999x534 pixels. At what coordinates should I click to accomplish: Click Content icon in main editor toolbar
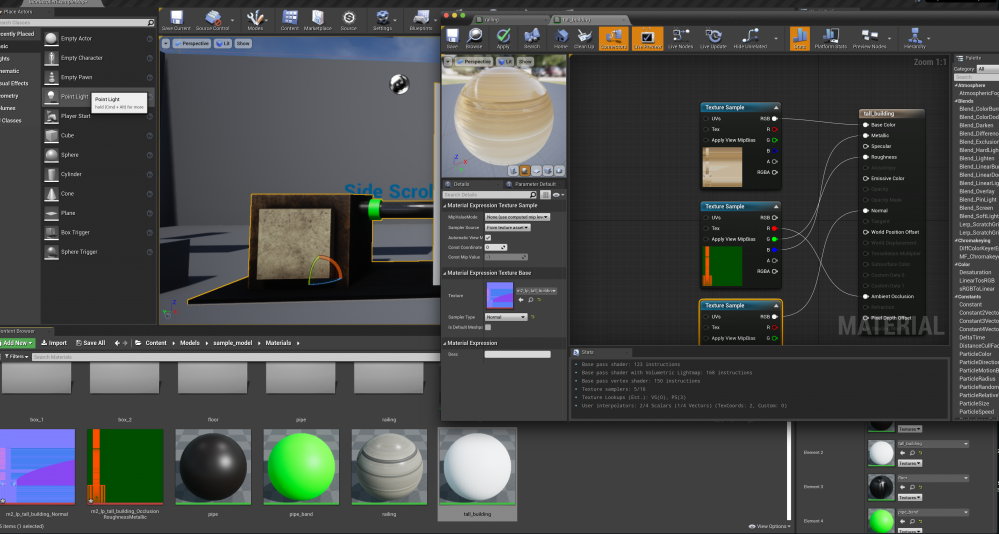click(x=289, y=20)
